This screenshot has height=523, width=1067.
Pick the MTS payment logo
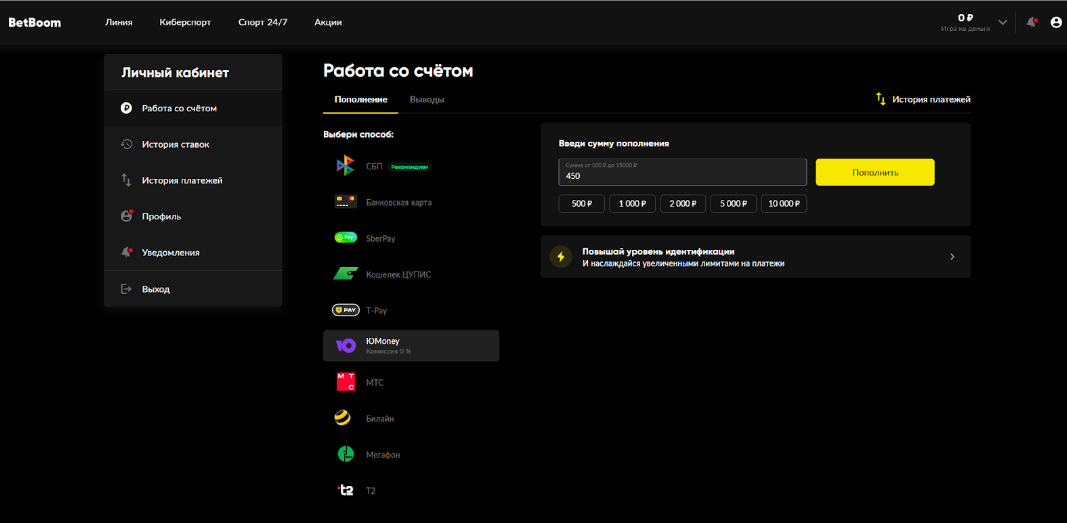click(345, 382)
